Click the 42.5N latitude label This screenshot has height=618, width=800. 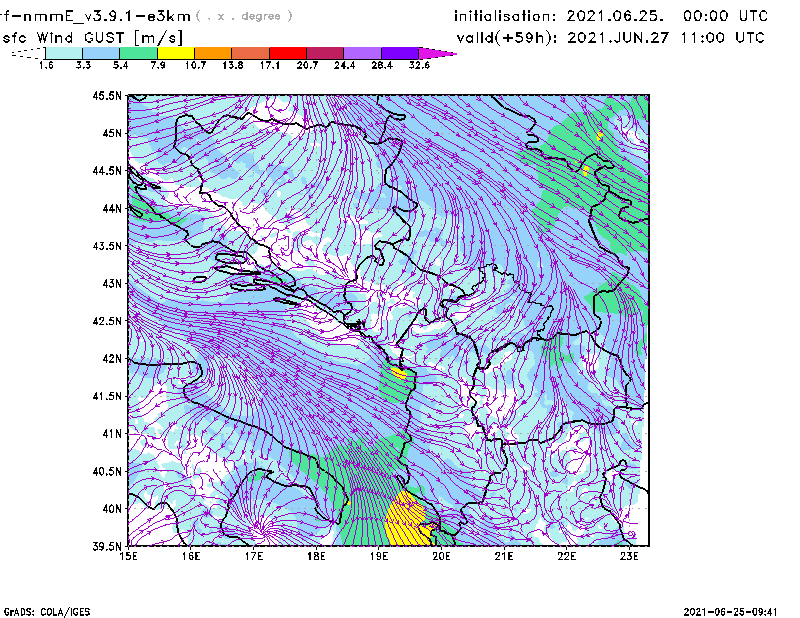107,321
